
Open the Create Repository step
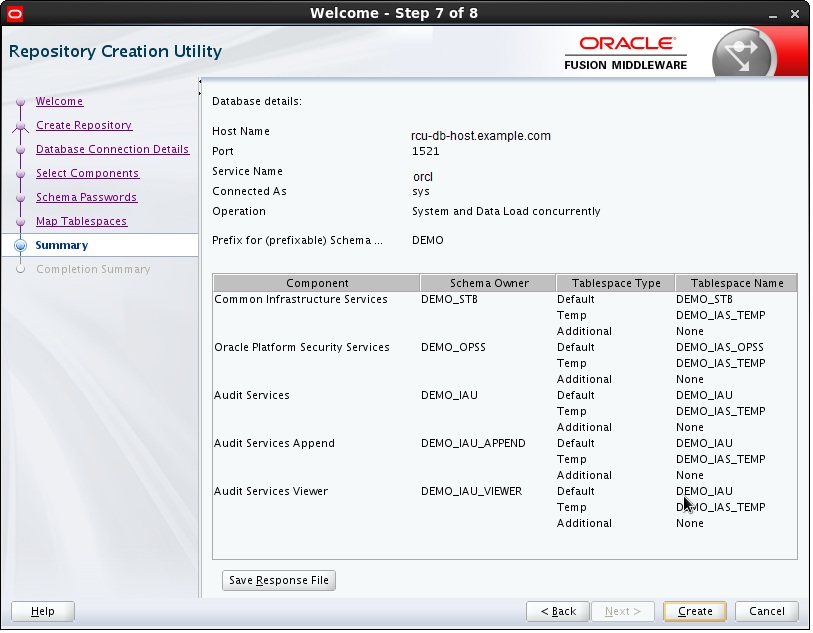tap(84, 125)
